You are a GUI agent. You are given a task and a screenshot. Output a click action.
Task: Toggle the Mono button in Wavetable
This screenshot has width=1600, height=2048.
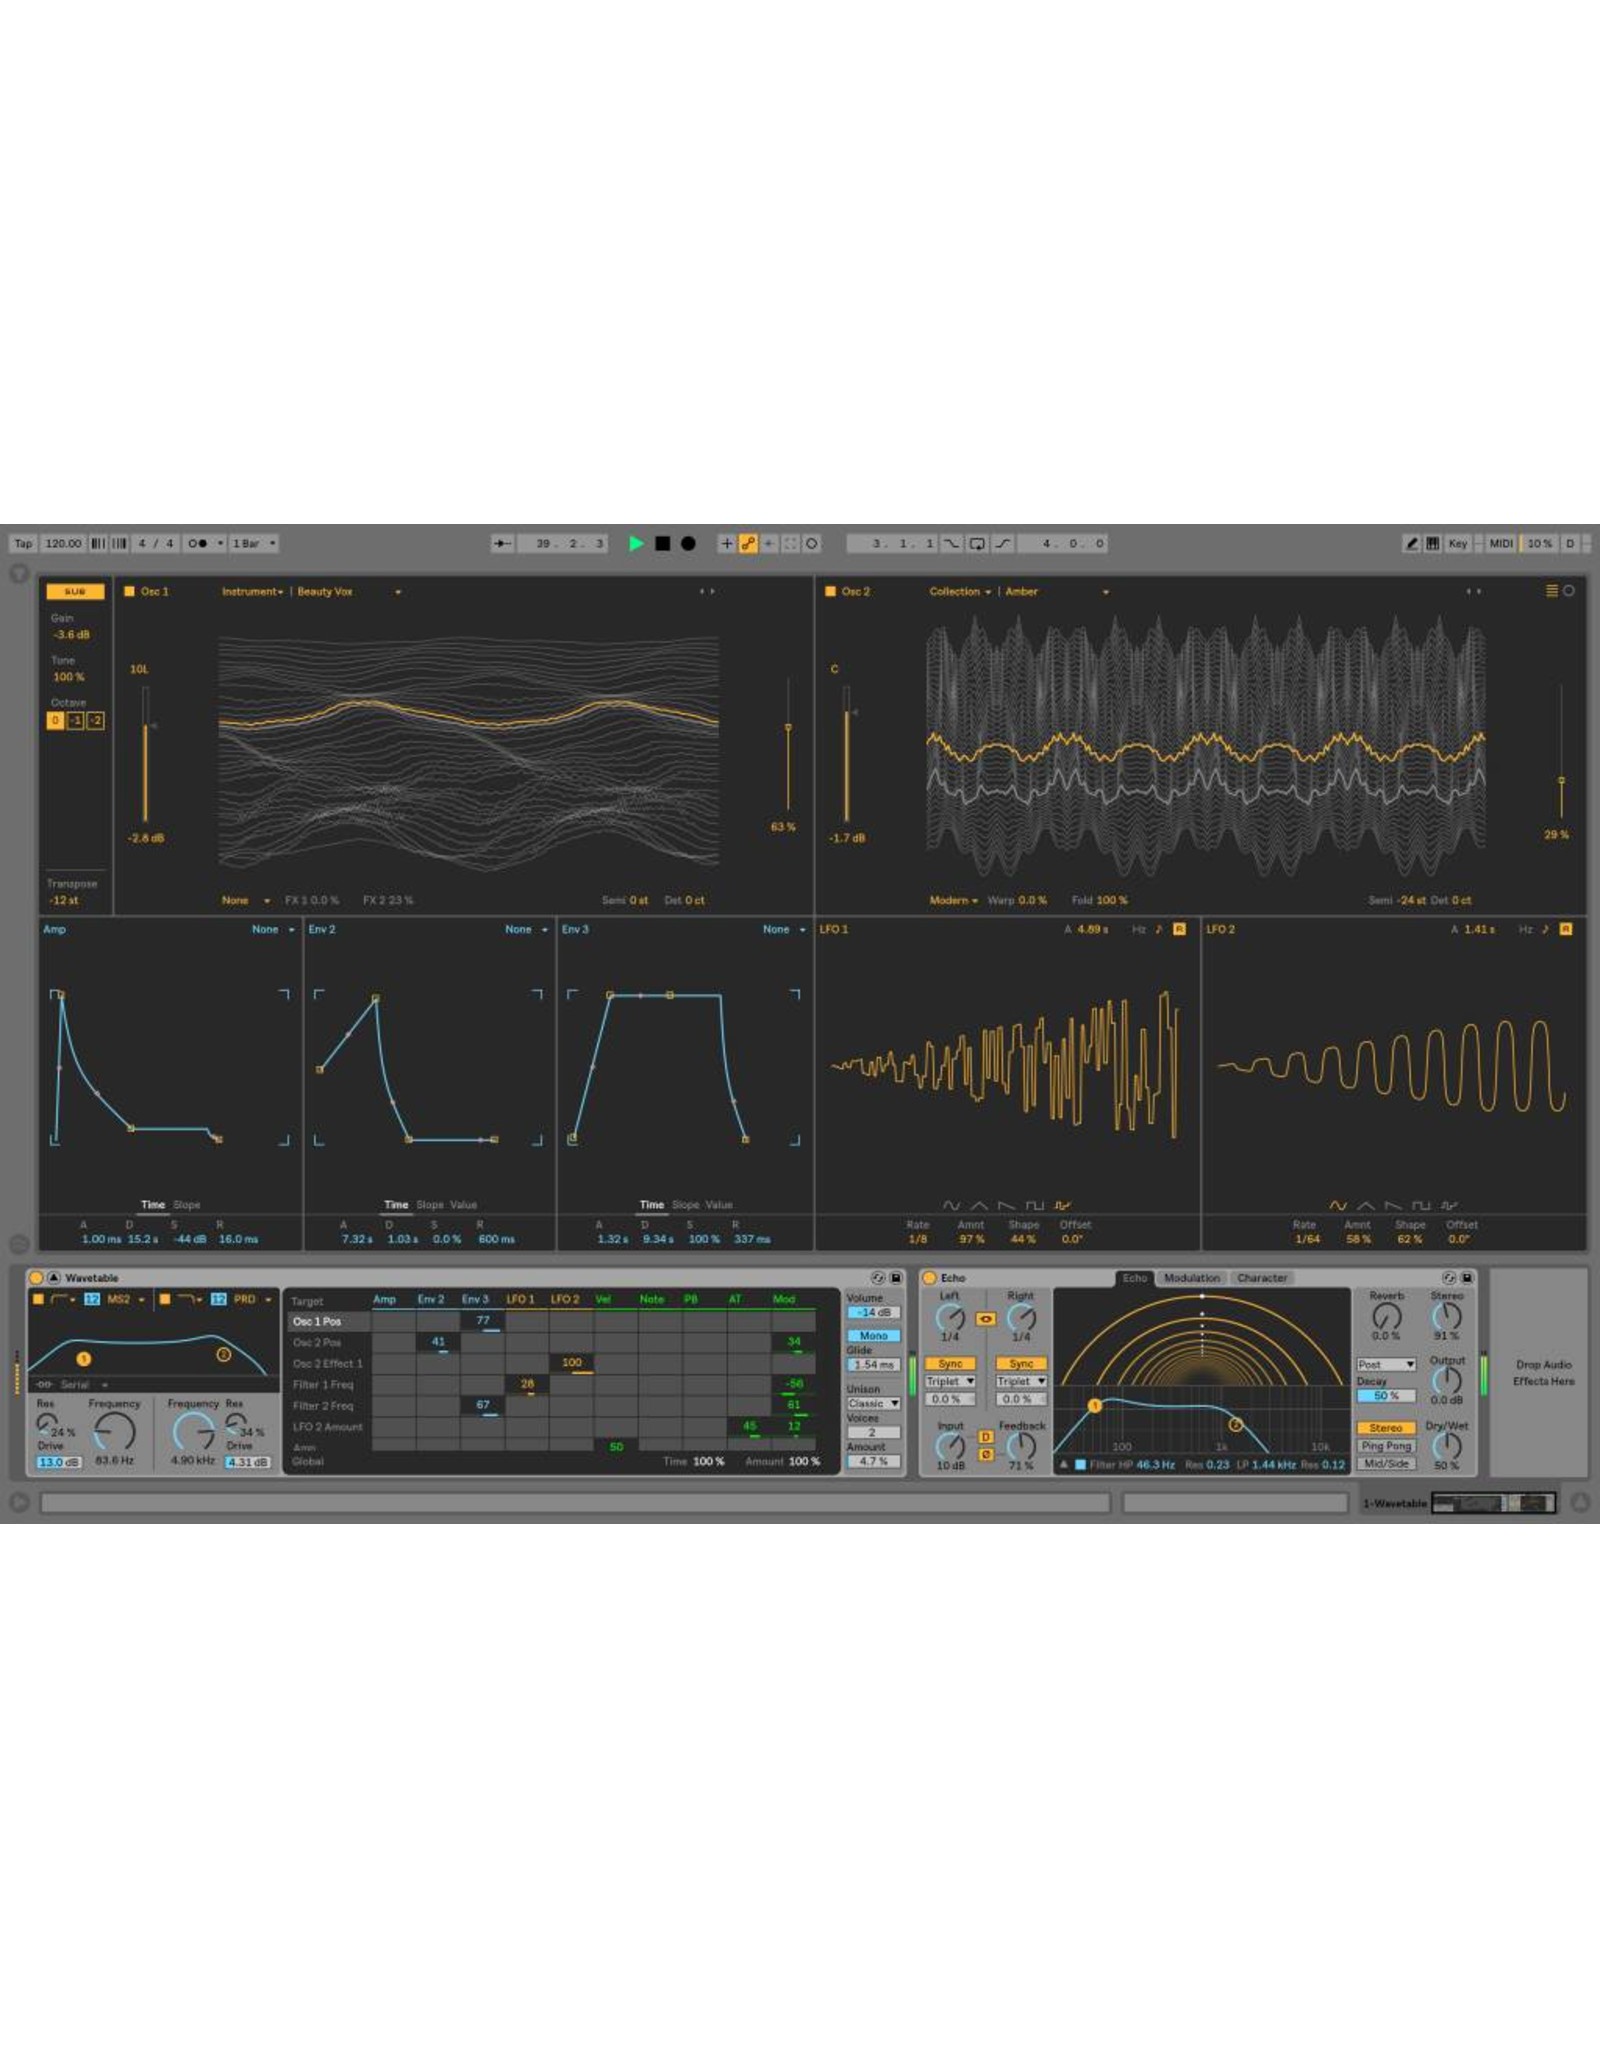(873, 1335)
